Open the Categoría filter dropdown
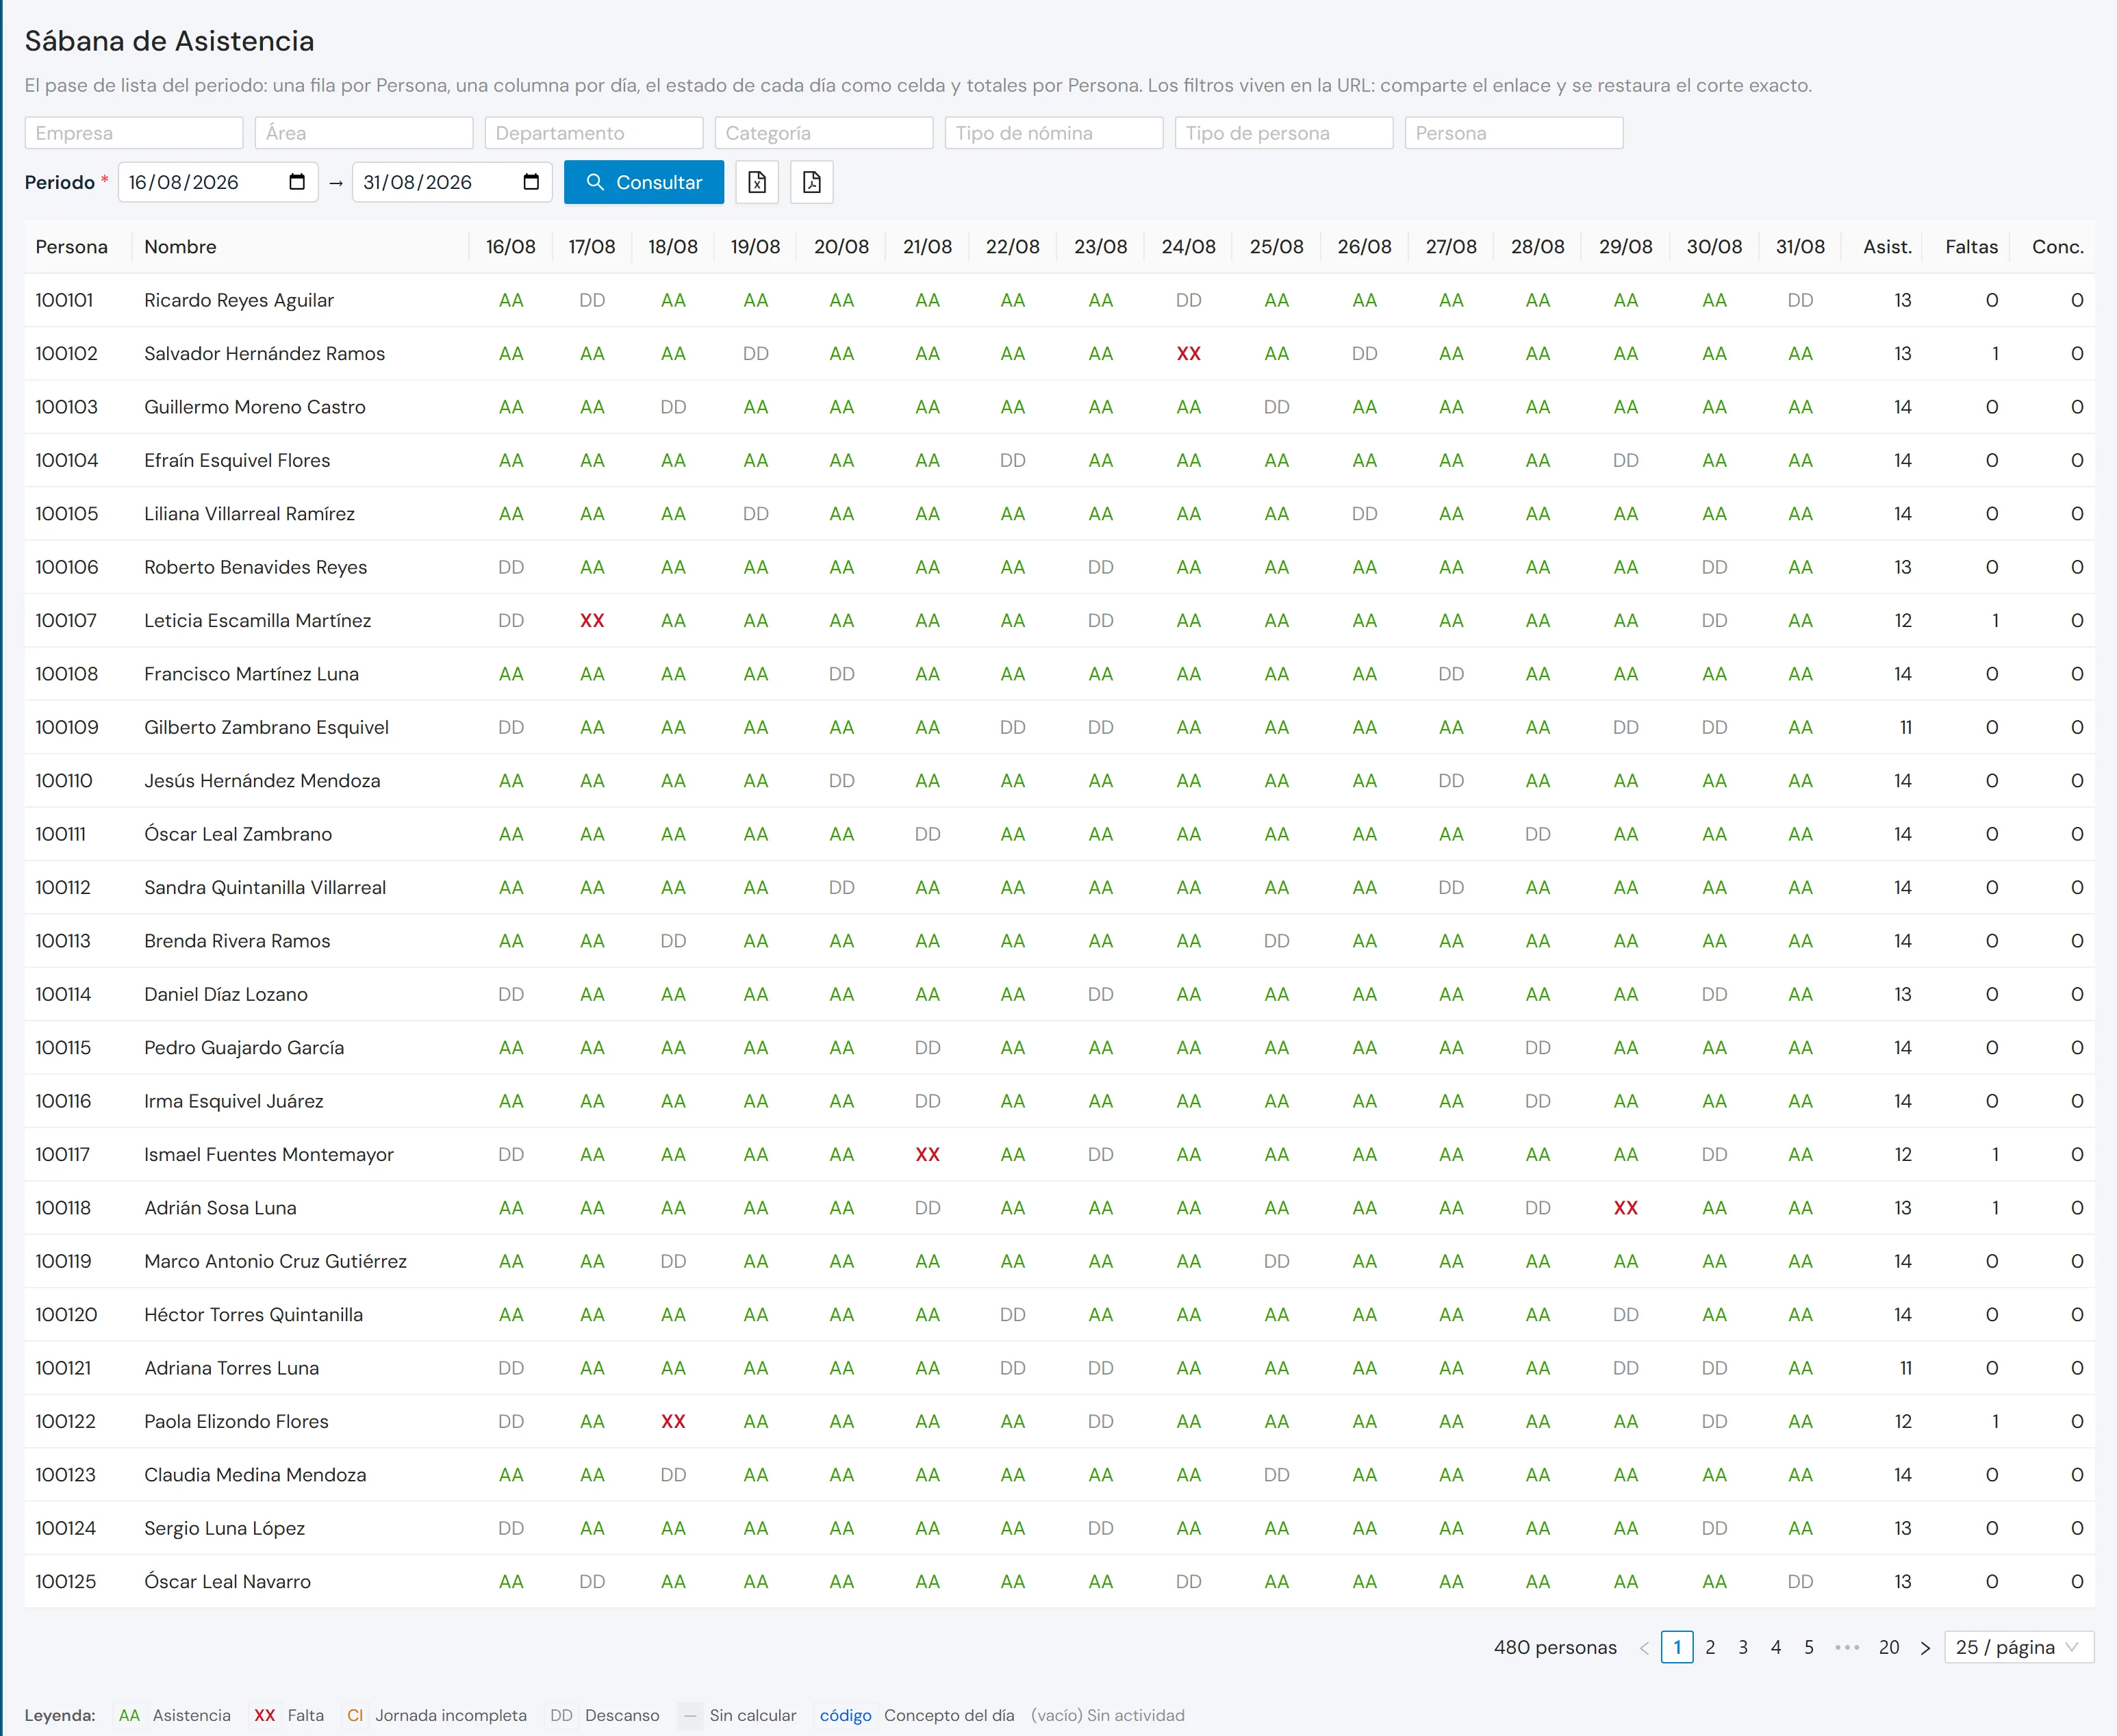The width and height of the screenshot is (2117, 1736). point(824,133)
